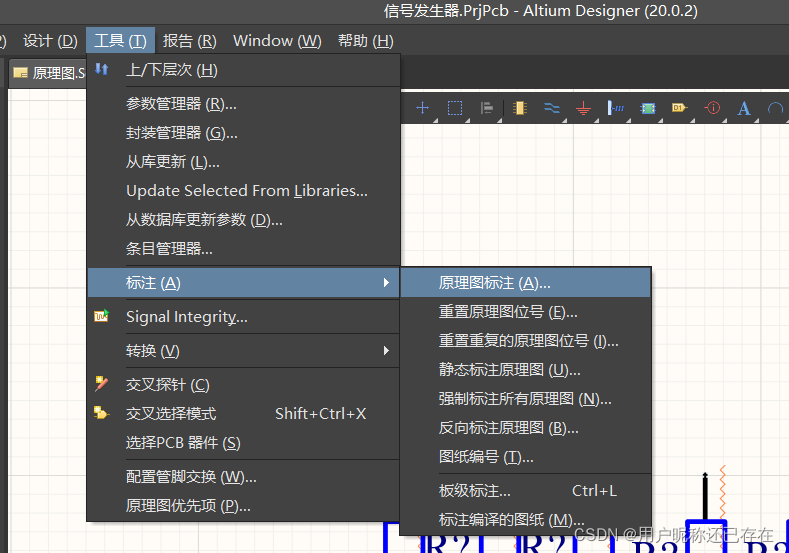Choose 上/下层次 (H) menu entry
The width and height of the screenshot is (789, 553).
[244, 70]
